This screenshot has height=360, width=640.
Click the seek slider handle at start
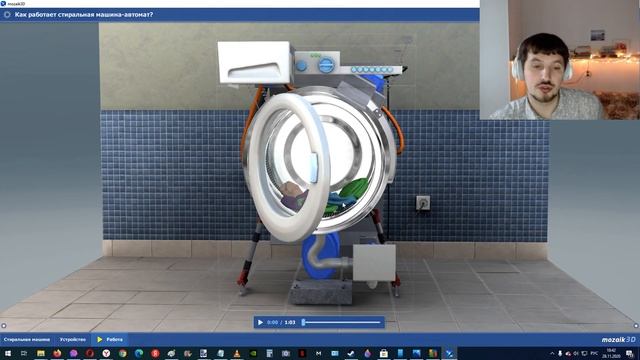point(303,322)
